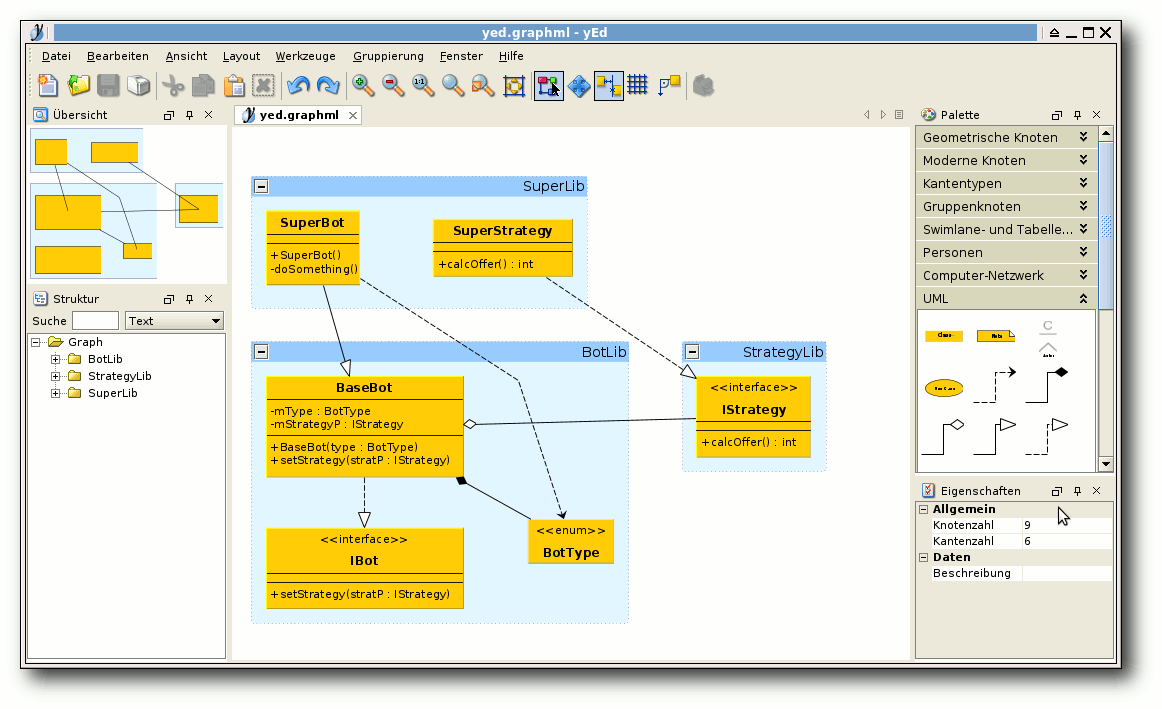Toggle snap lines button in toolbar
The width and height of the screenshot is (1162, 709).
click(x=608, y=86)
